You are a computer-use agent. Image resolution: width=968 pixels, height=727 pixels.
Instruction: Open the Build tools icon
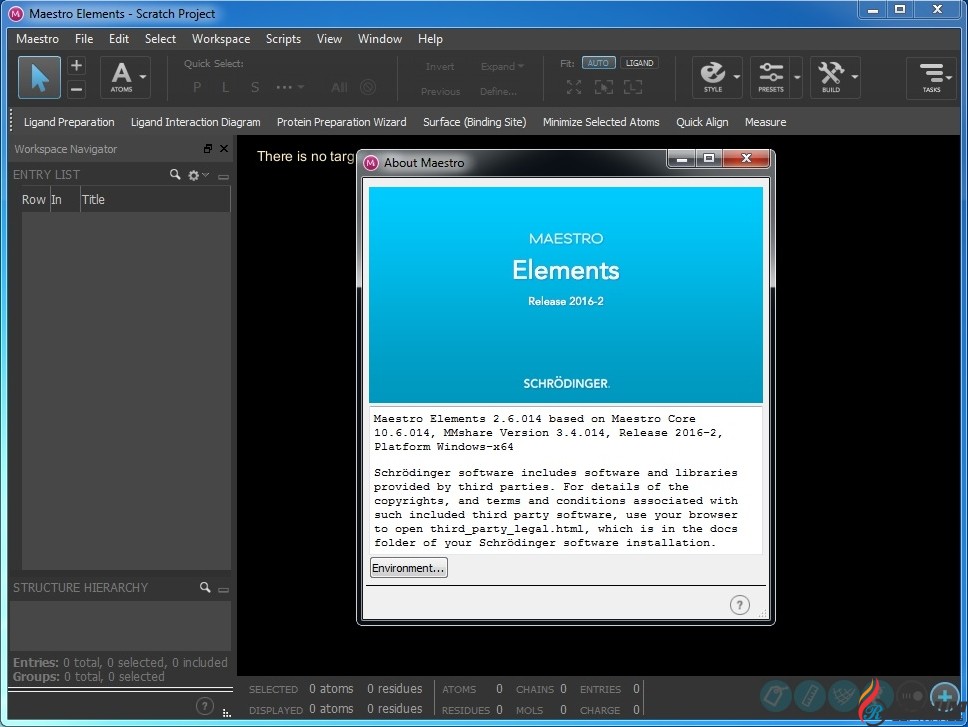pyautogui.click(x=830, y=76)
